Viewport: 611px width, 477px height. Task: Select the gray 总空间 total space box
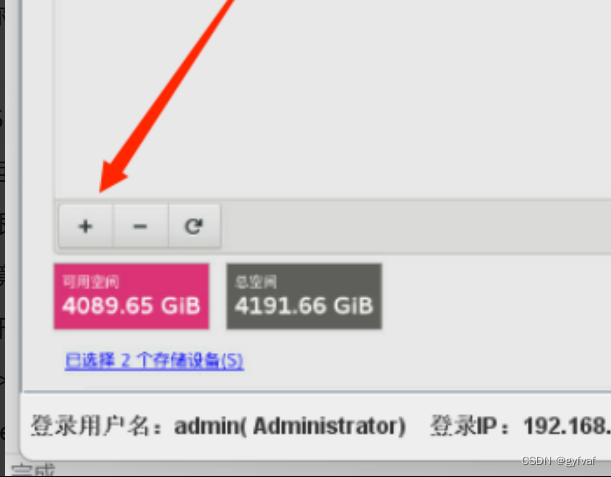pos(304,296)
